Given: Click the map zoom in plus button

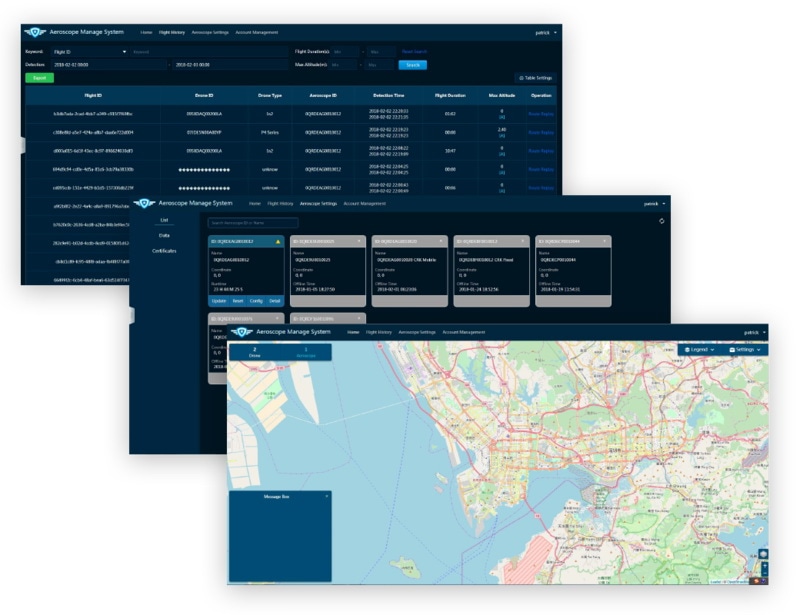Looking at the screenshot, I should point(764,566).
